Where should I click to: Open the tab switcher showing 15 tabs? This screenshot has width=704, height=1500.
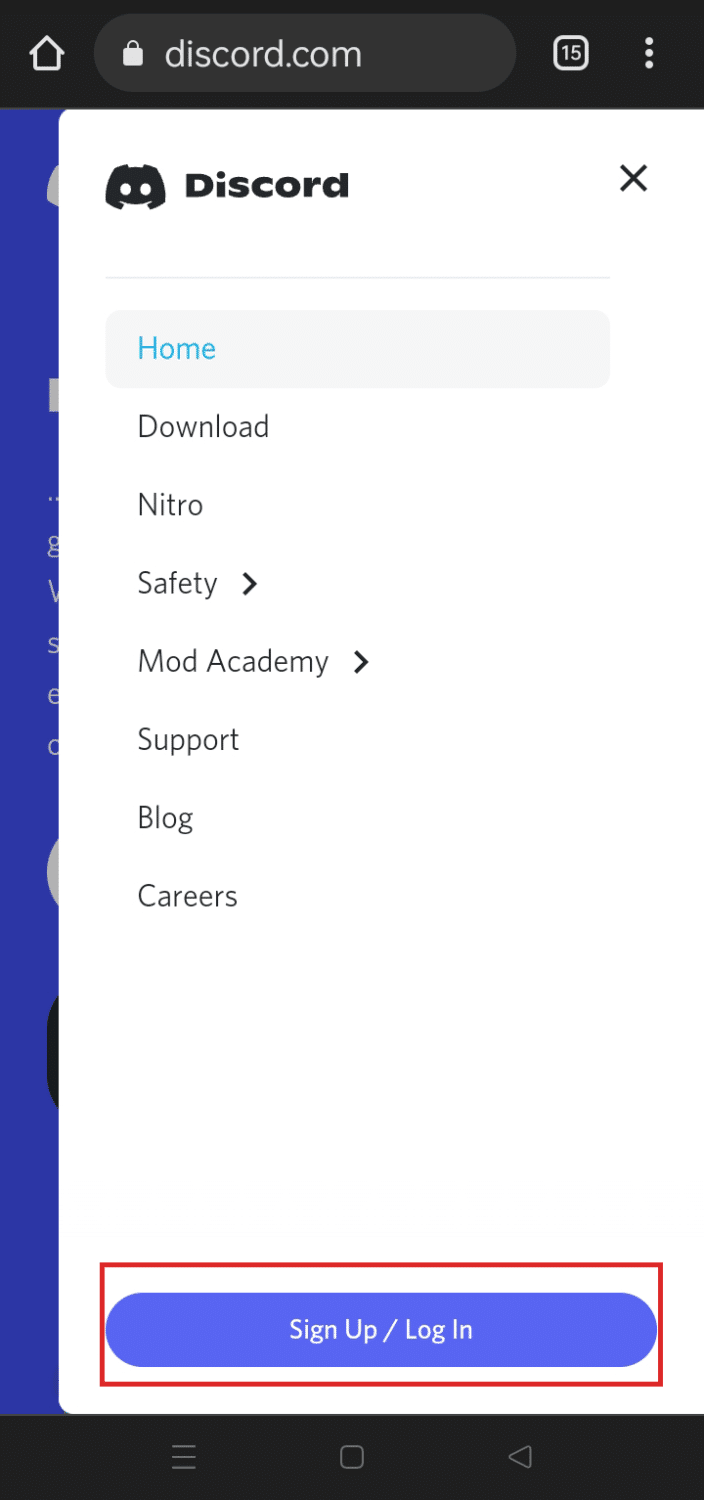click(x=570, y=54)
